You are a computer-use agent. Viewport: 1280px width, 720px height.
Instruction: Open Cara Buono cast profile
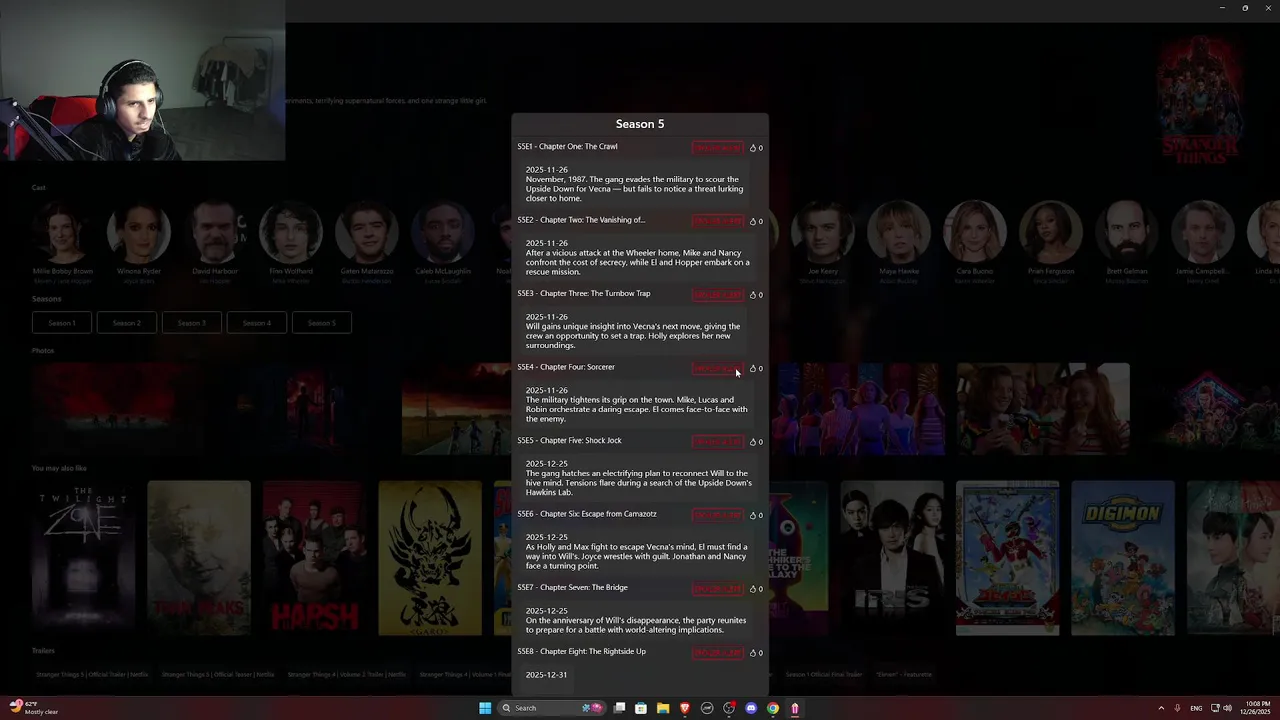975,233
